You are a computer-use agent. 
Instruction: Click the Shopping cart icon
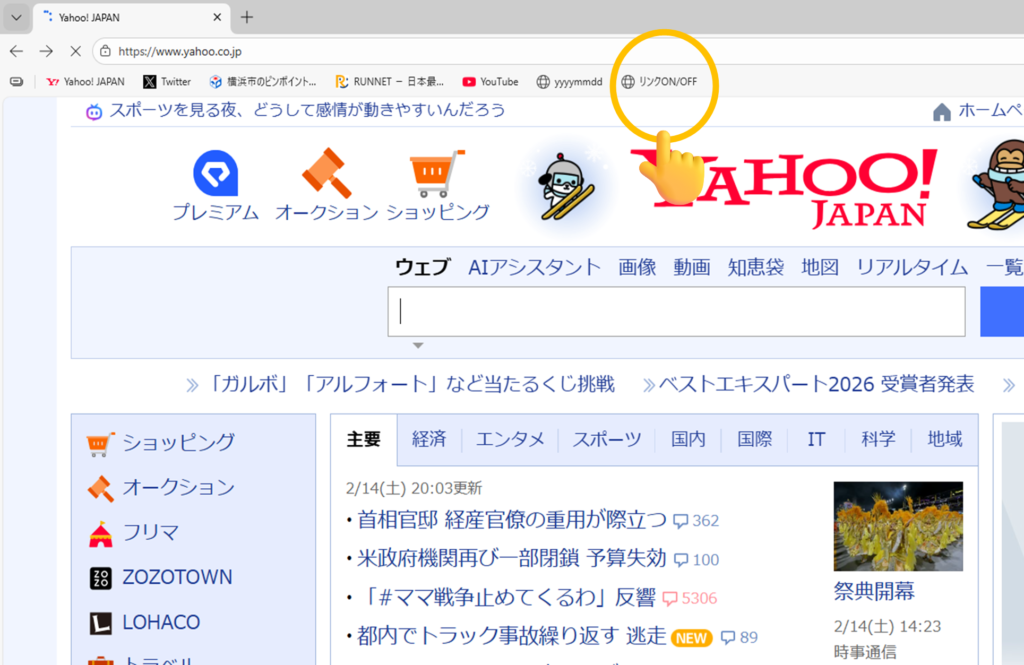438,174
